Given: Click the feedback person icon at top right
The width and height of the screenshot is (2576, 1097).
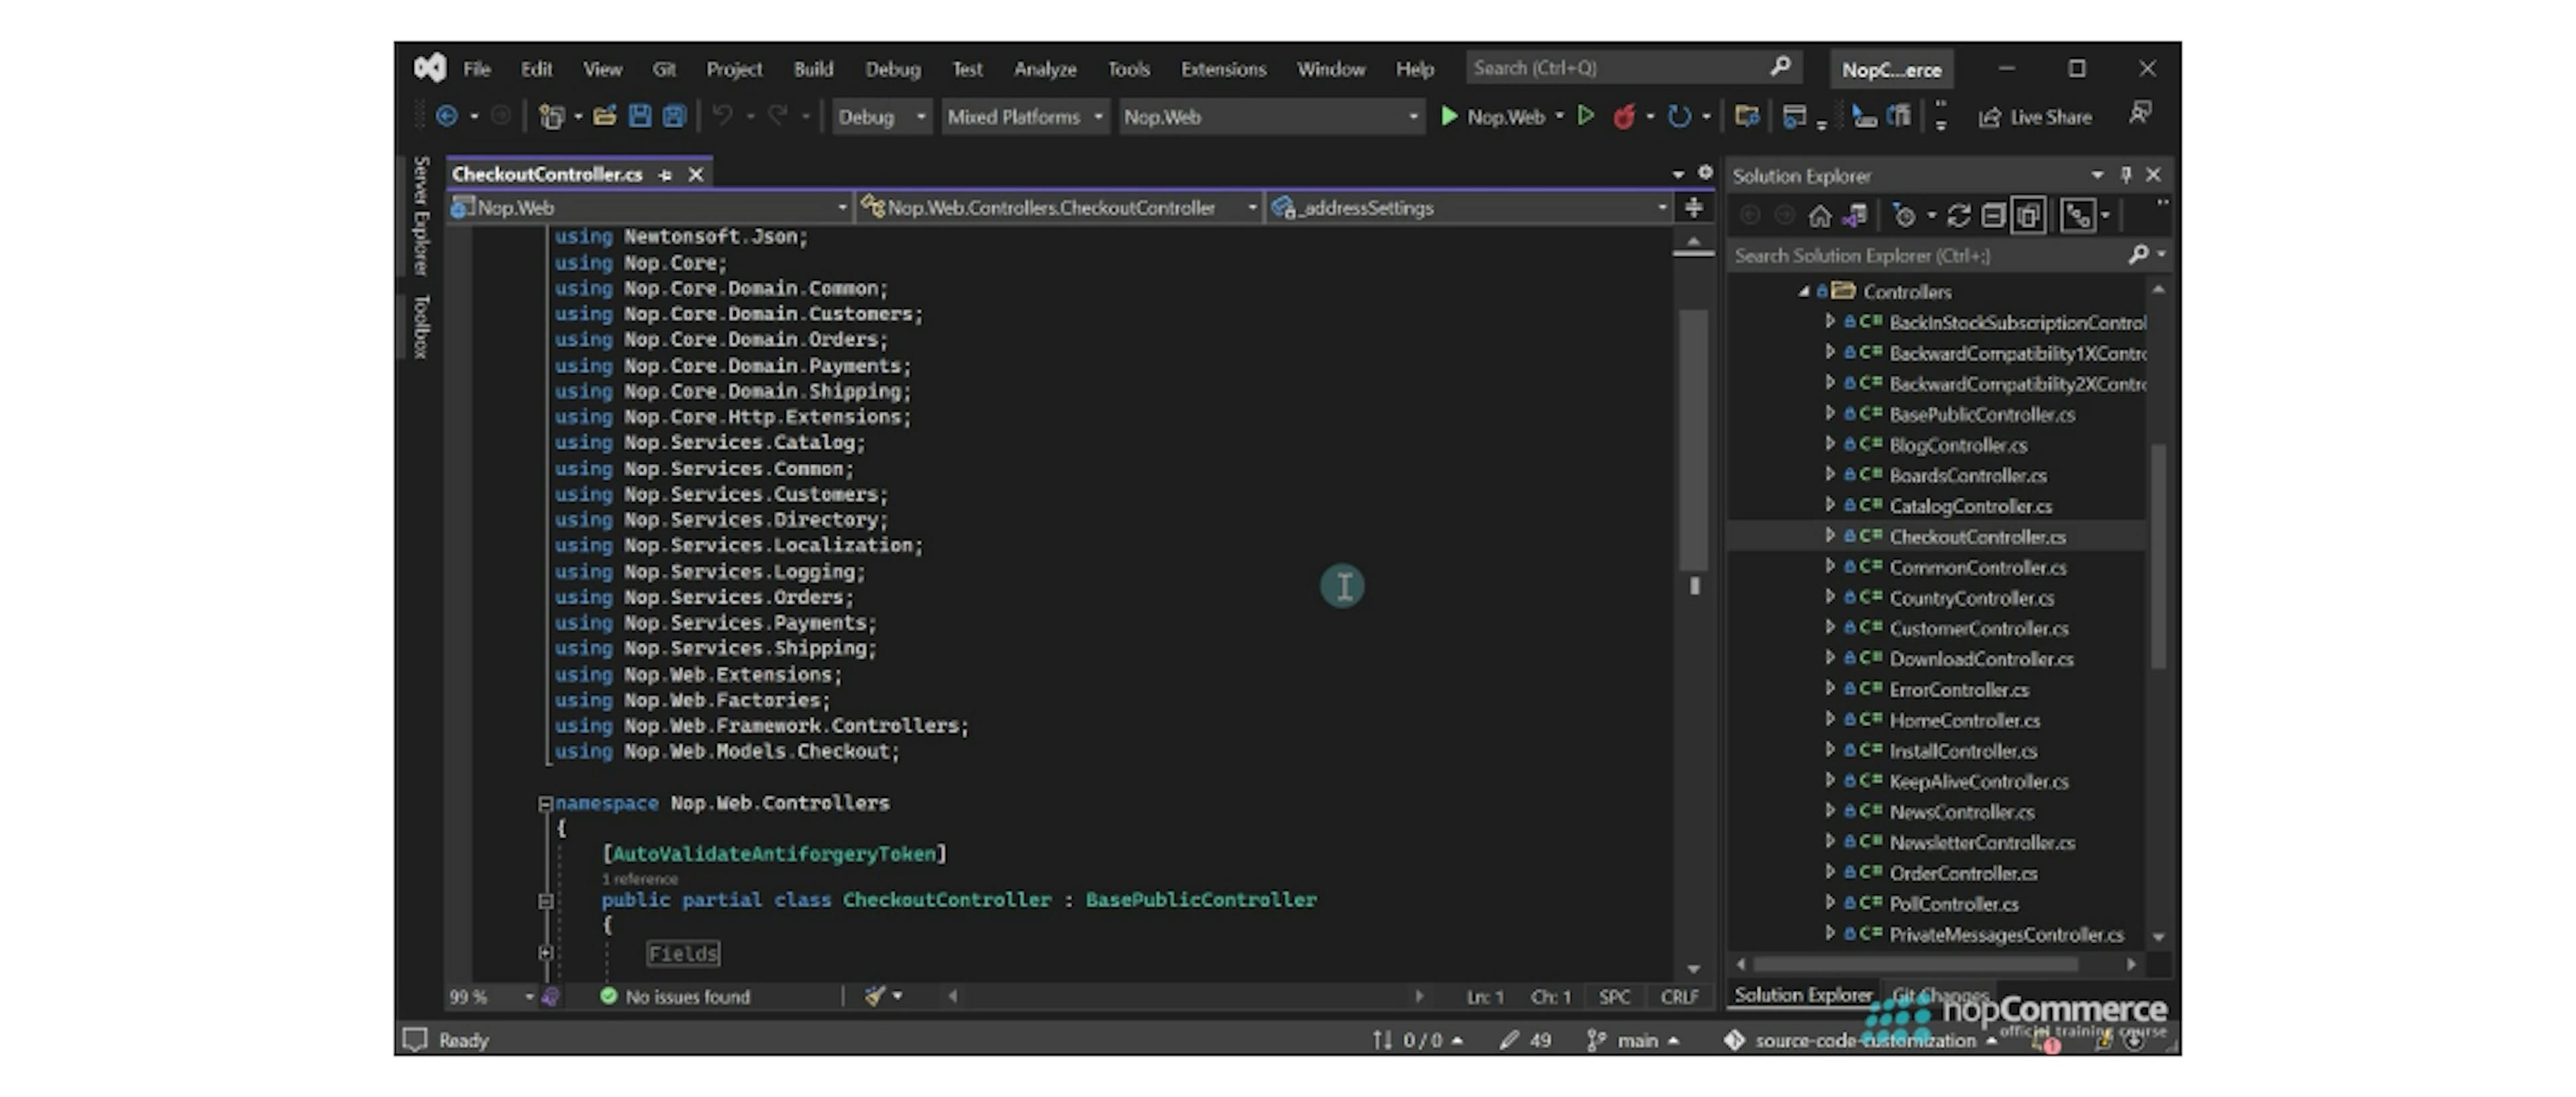Looking at the screenshot, I should (2139, 114).
